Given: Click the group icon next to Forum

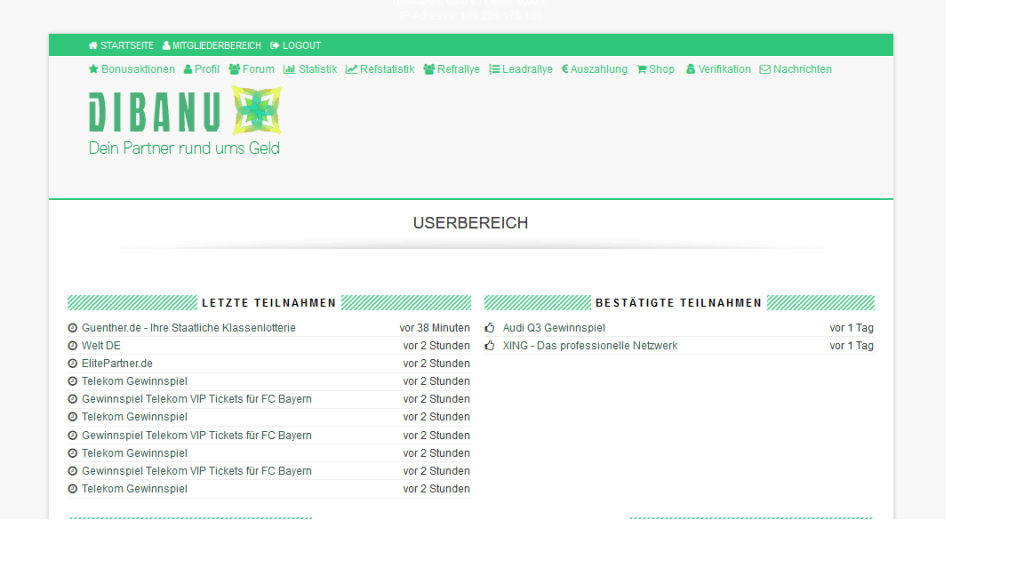Looking at the screenshot, I should click(234, 69).
